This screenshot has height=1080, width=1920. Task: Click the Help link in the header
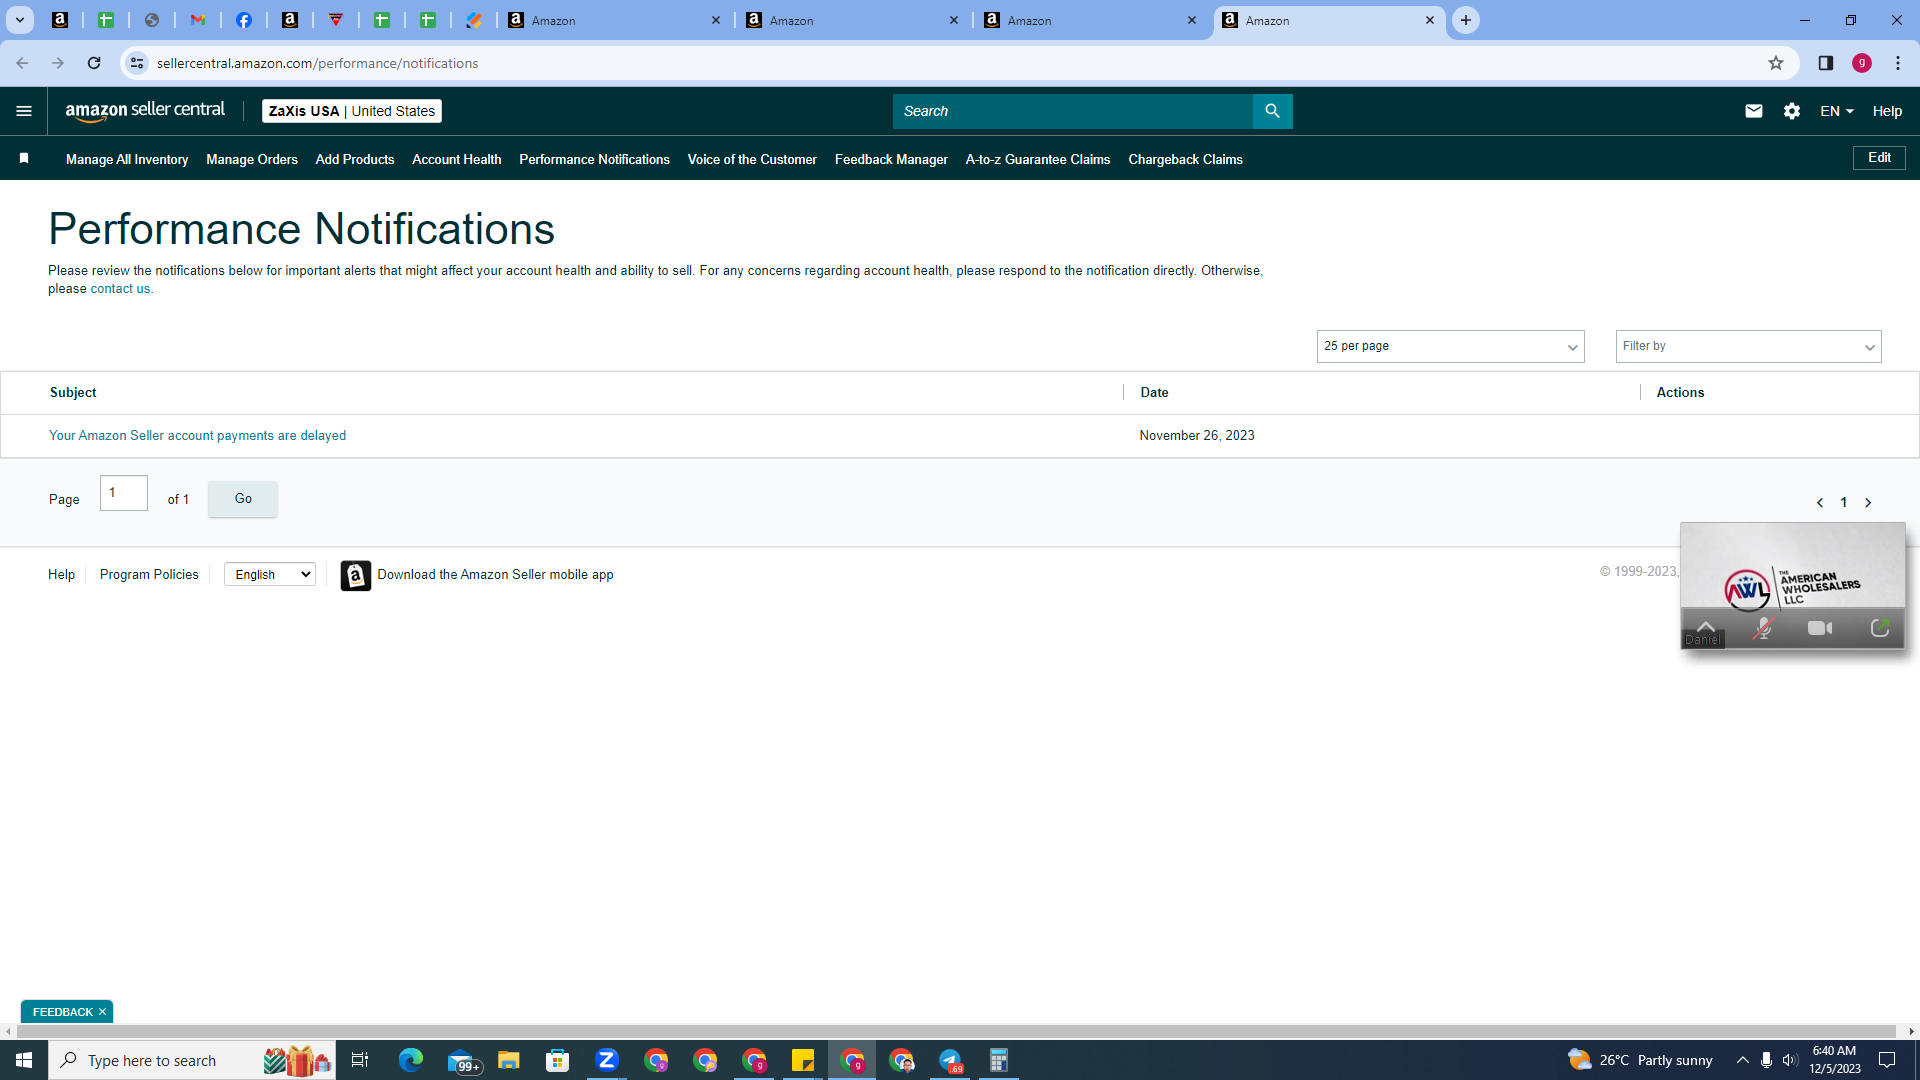pos(1887,111)
